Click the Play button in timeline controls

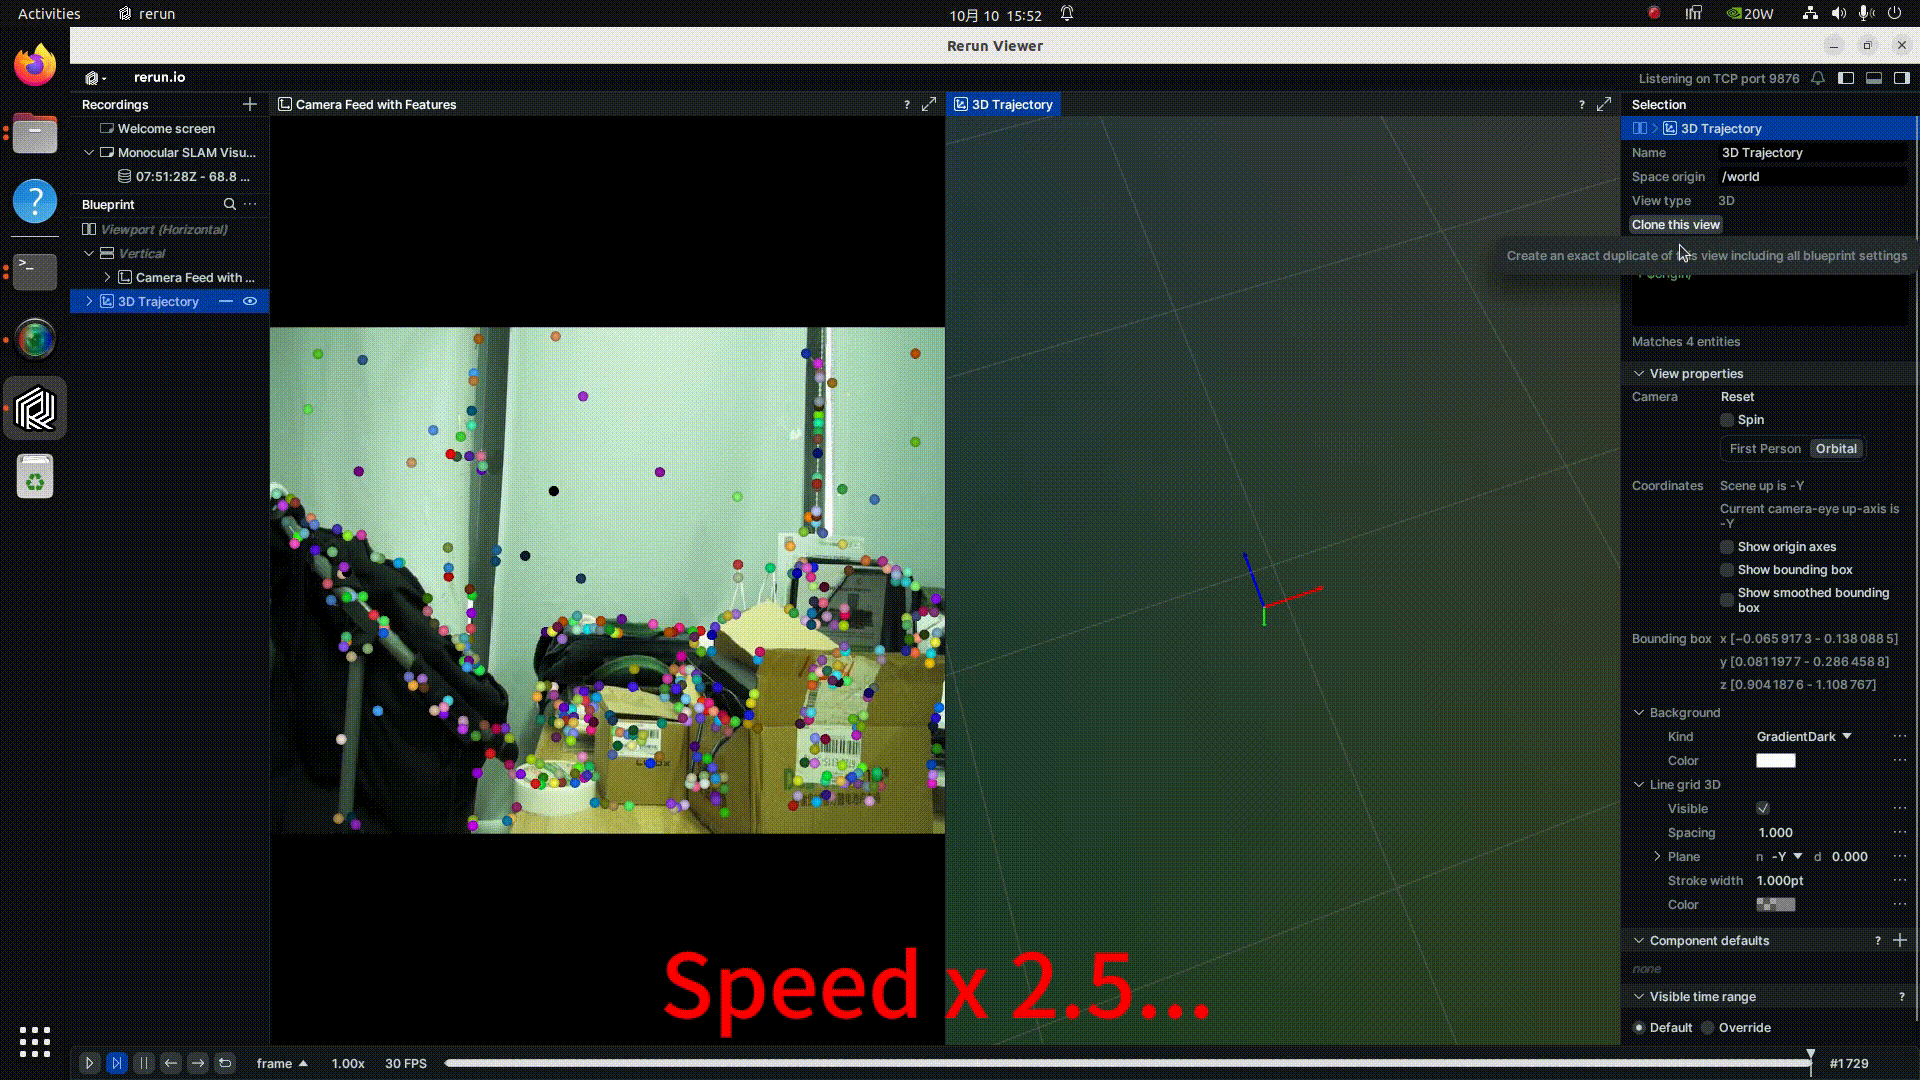89,1063
